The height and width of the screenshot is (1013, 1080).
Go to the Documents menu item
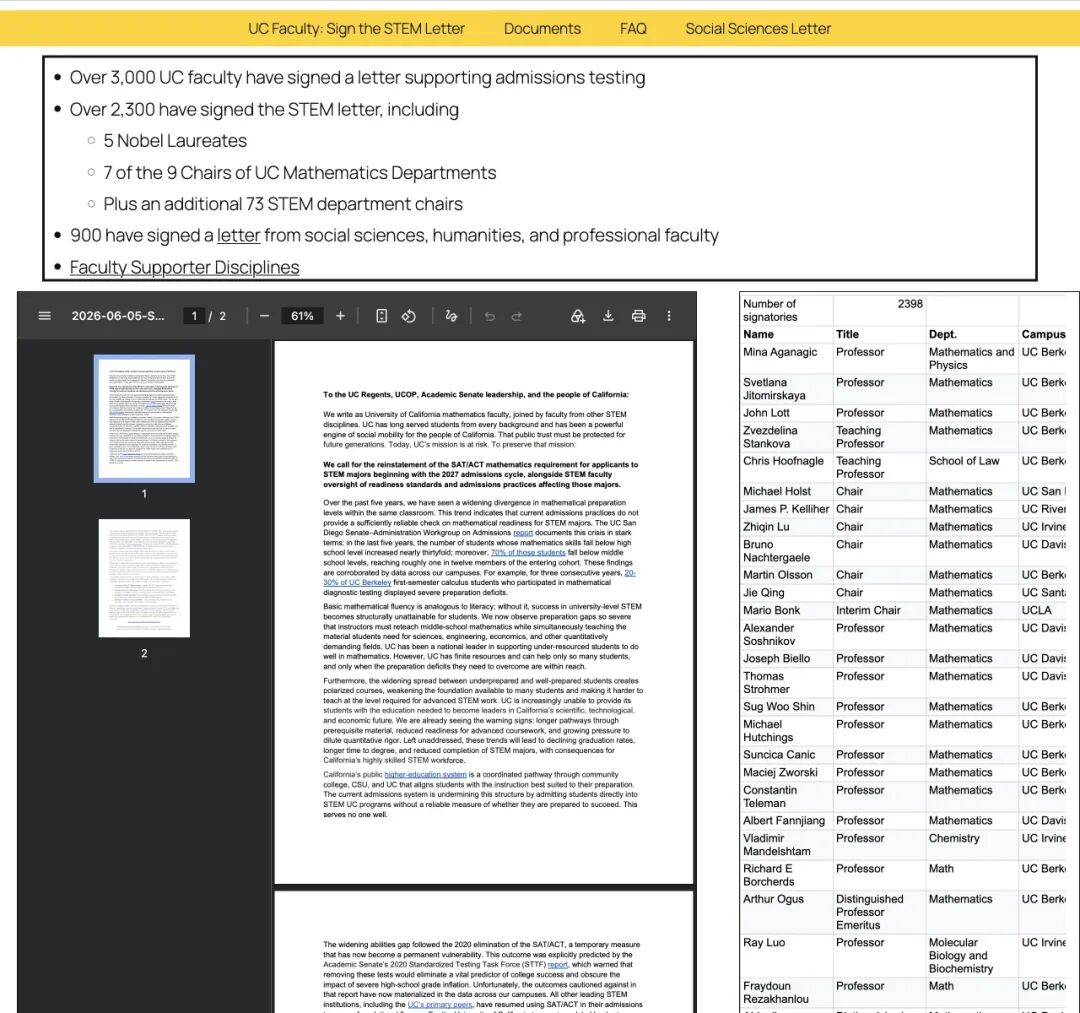542,29
